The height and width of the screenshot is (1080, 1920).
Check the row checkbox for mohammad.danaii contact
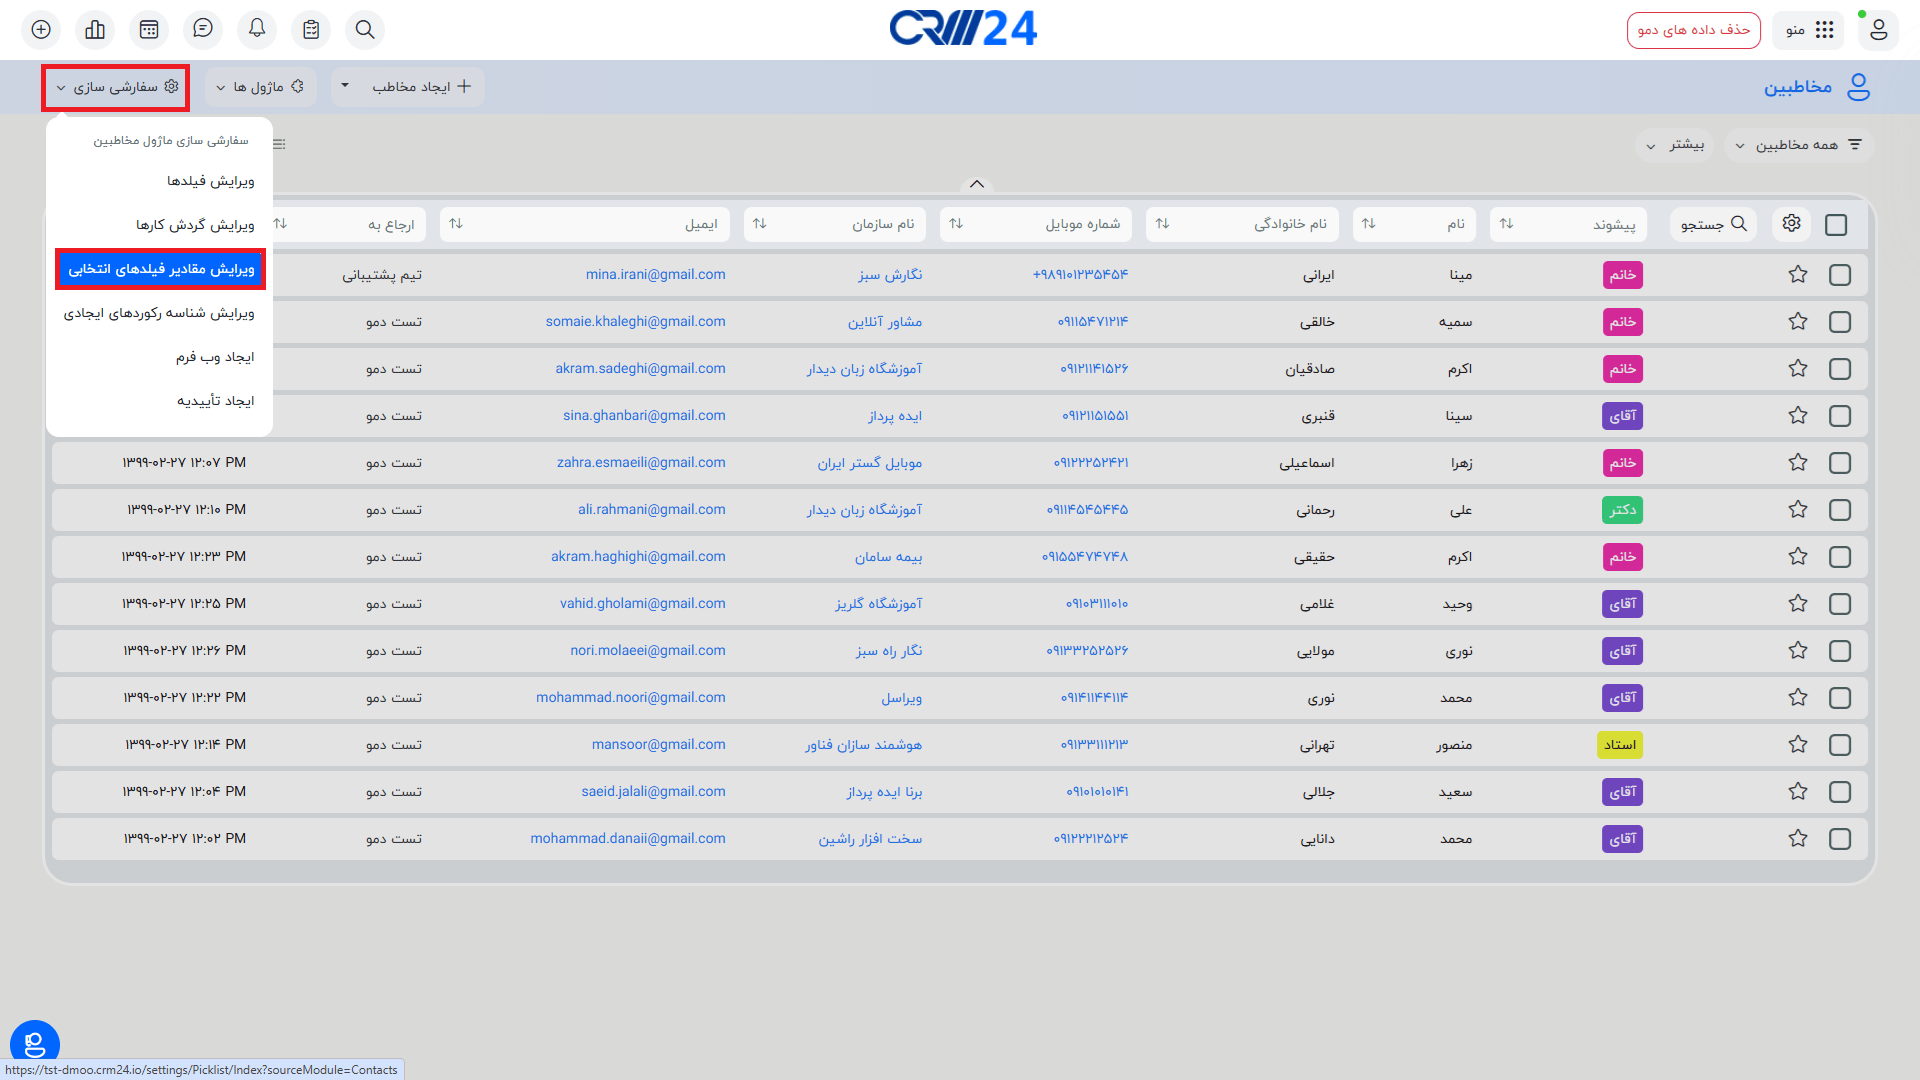click(1839, 839)
